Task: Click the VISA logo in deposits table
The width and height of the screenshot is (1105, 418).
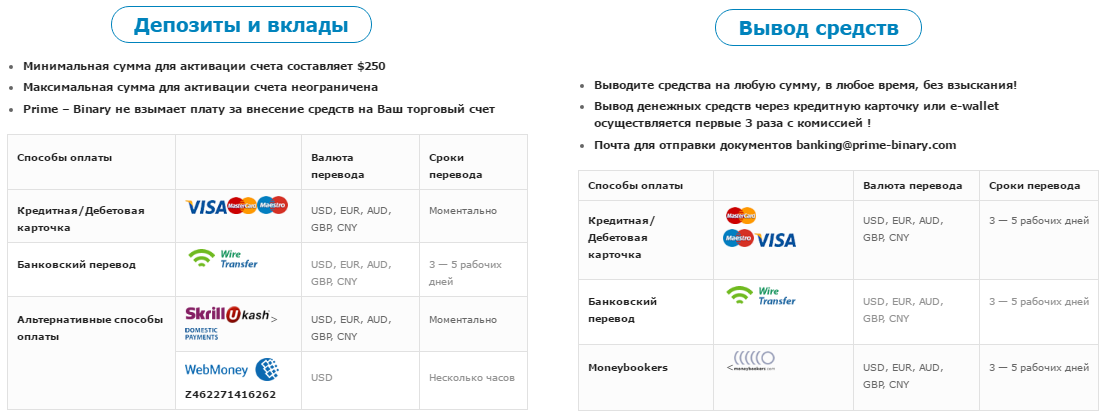Action: click(x=206, y=207)
